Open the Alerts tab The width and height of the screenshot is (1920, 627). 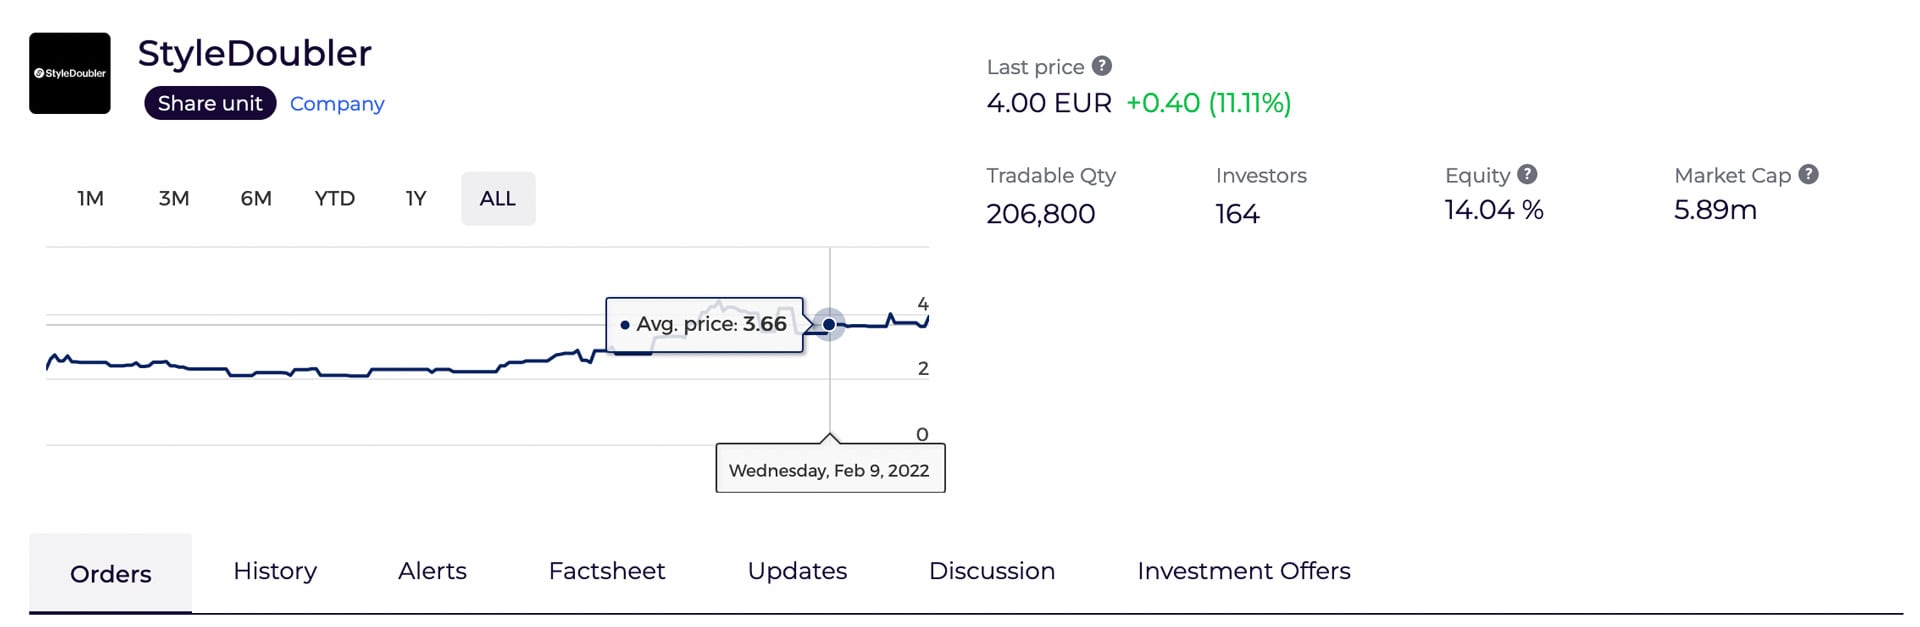click(x=432, y=571)
